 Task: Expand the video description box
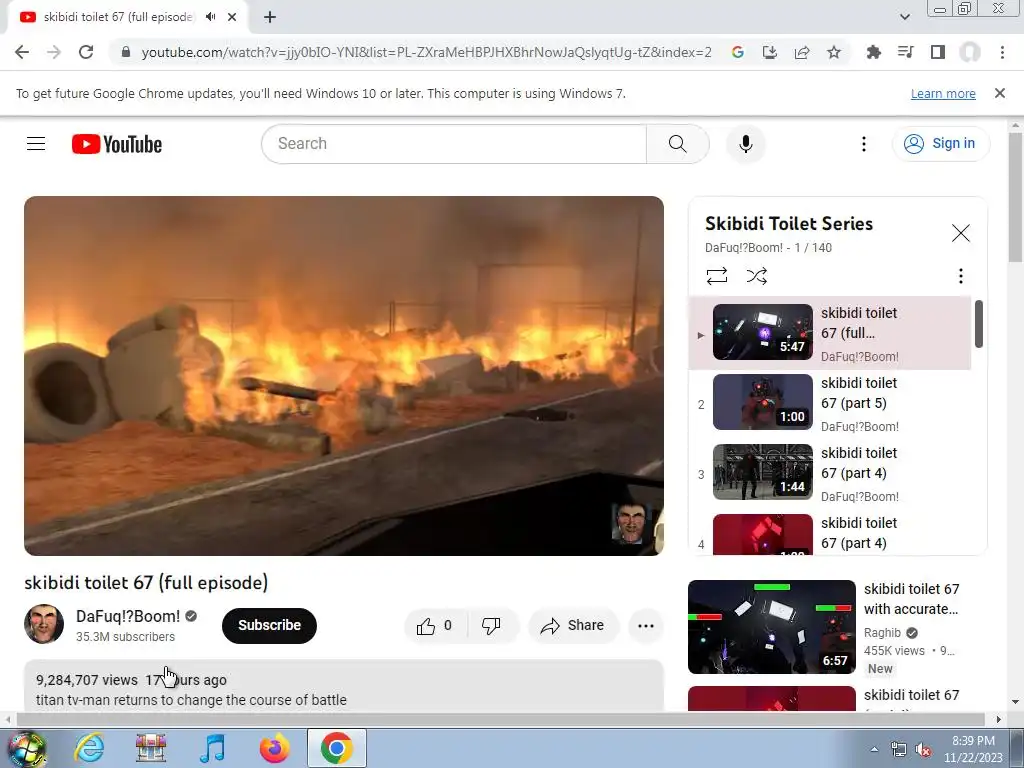coord(344,686)
